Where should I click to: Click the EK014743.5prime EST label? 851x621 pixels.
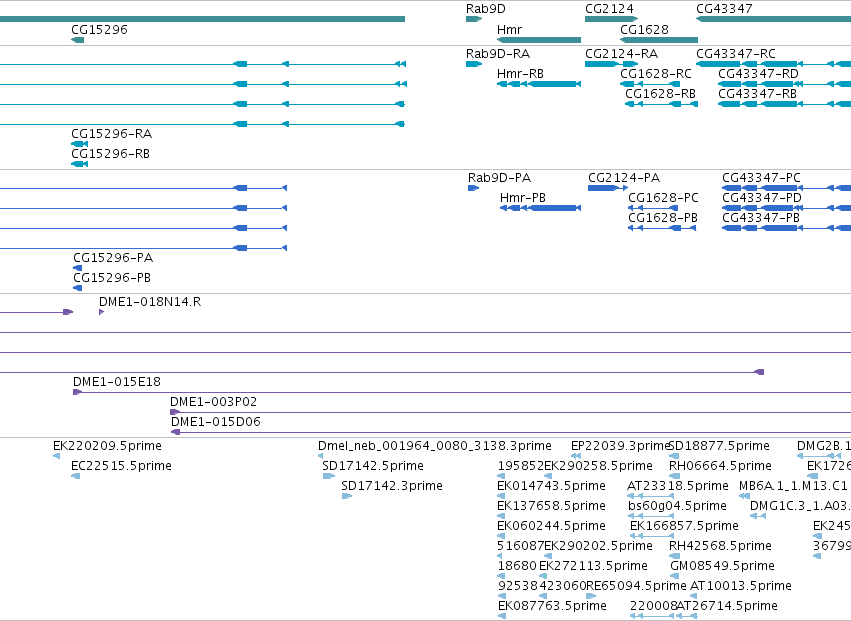(x=551, y=486)
